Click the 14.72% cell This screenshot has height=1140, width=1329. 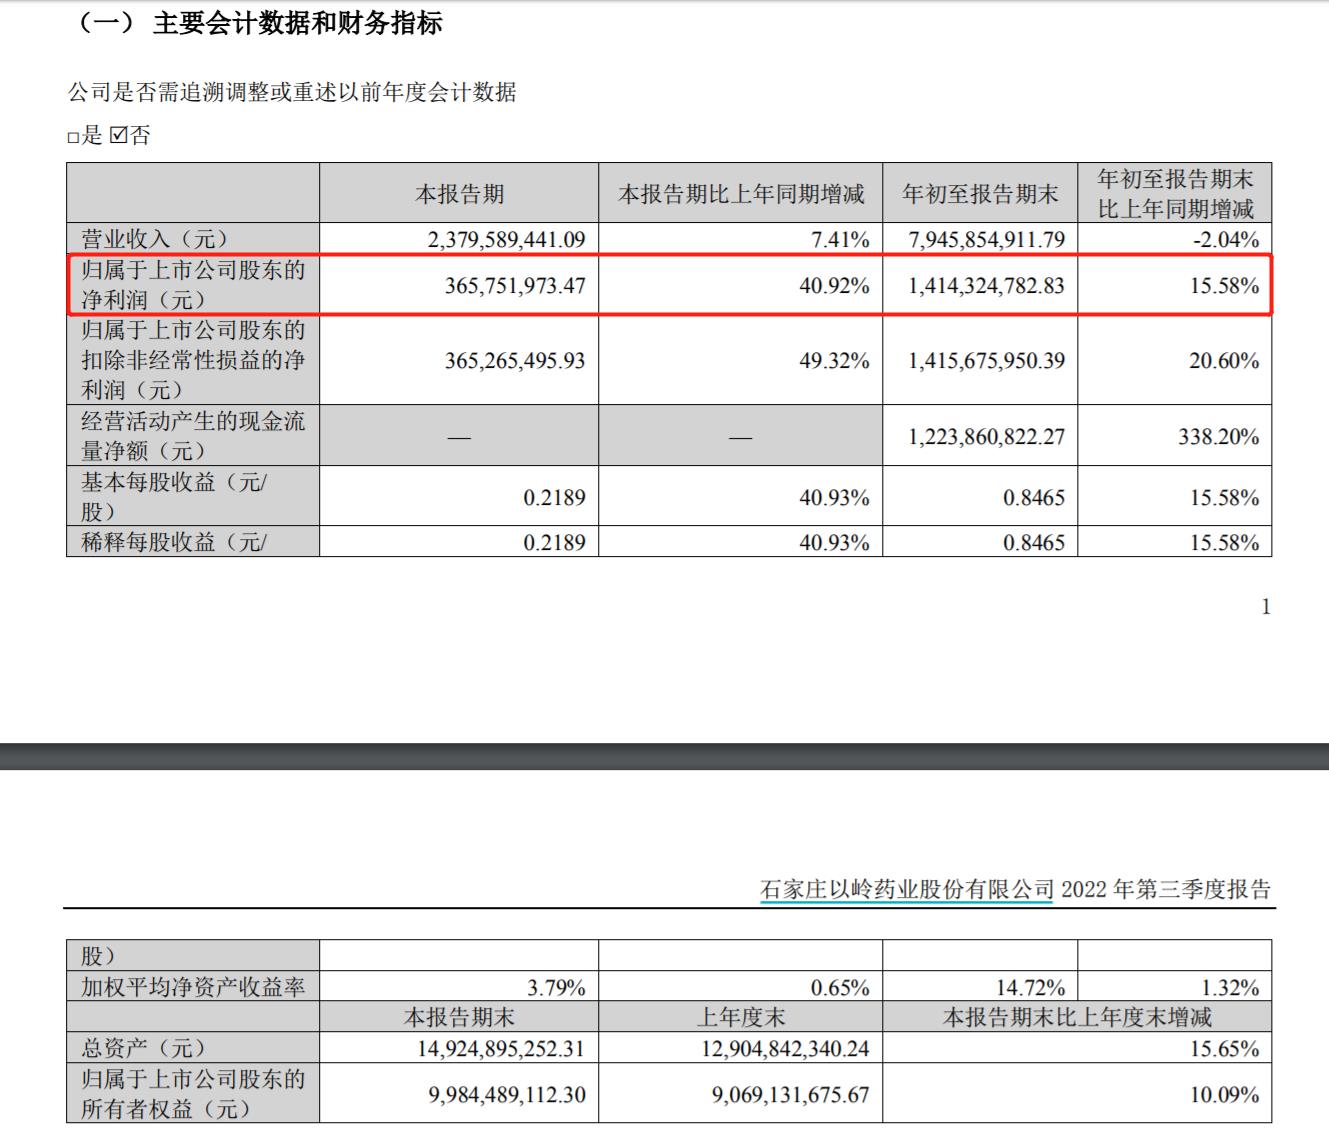[1030, 988]
